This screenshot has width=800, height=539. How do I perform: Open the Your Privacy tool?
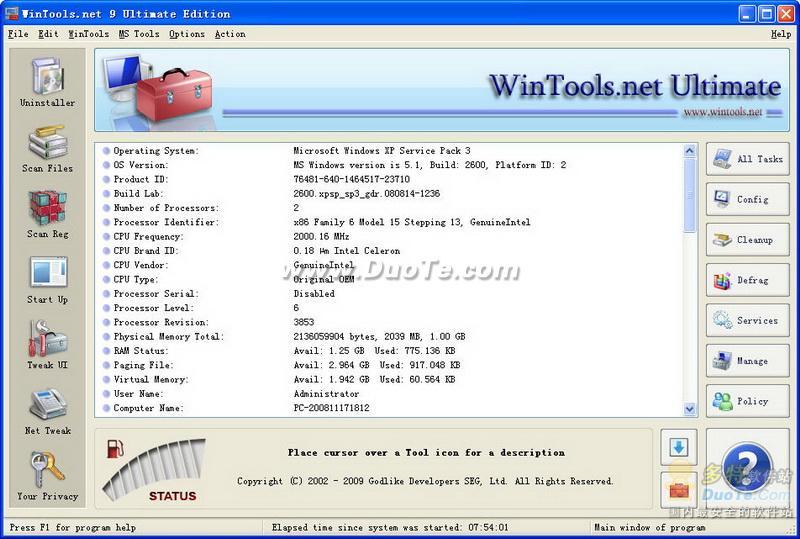point(47,476)
